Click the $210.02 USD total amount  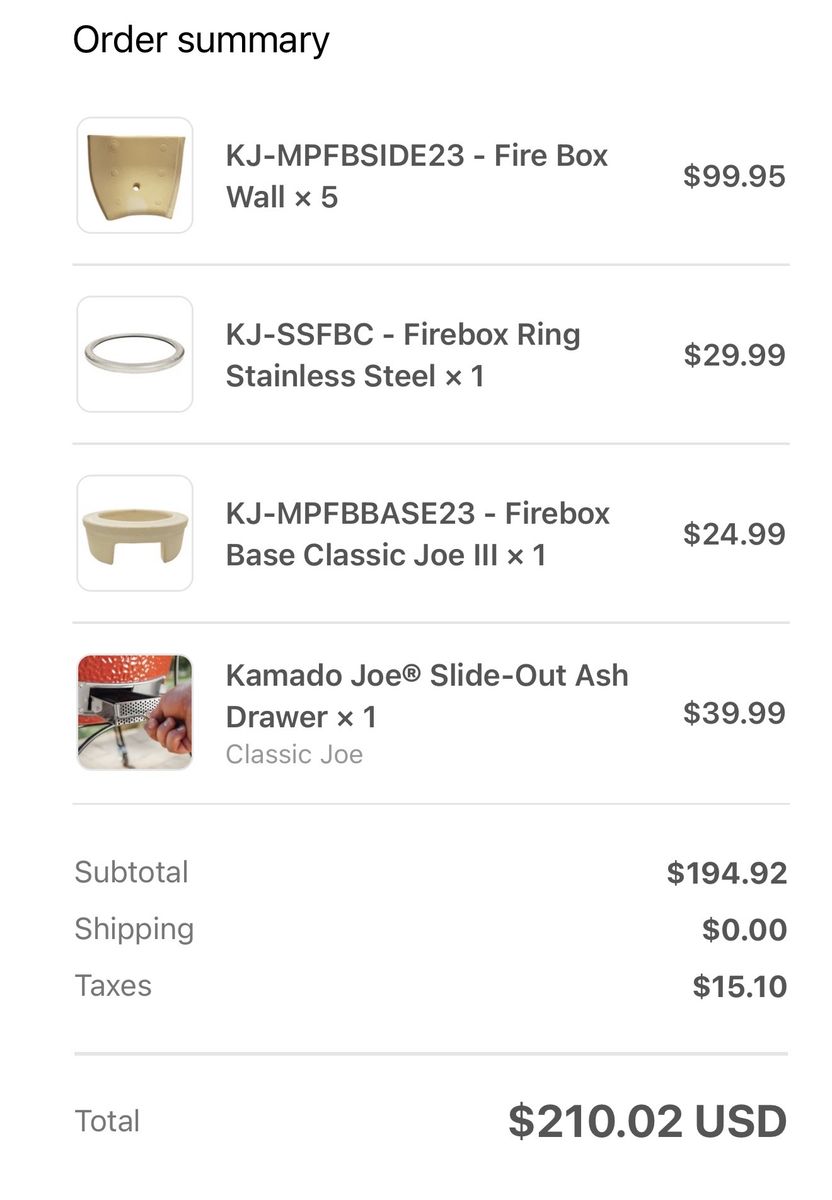pyautogui.click(x=647, y=1121)
